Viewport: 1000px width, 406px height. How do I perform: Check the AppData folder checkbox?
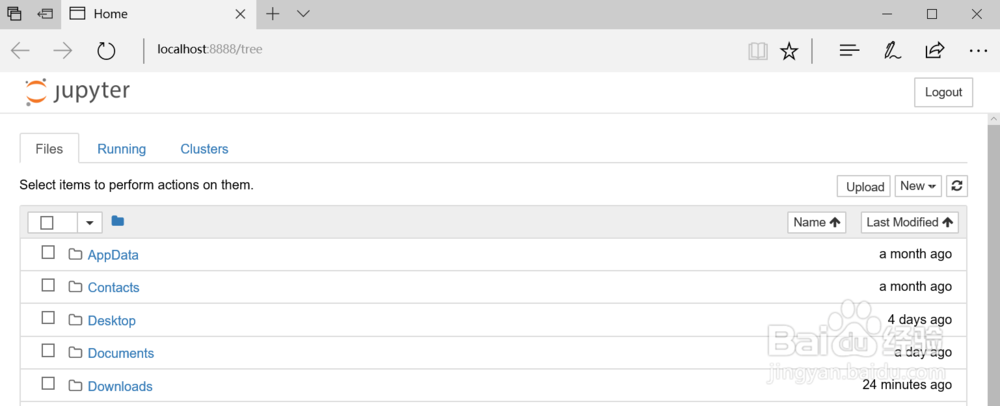48,253
